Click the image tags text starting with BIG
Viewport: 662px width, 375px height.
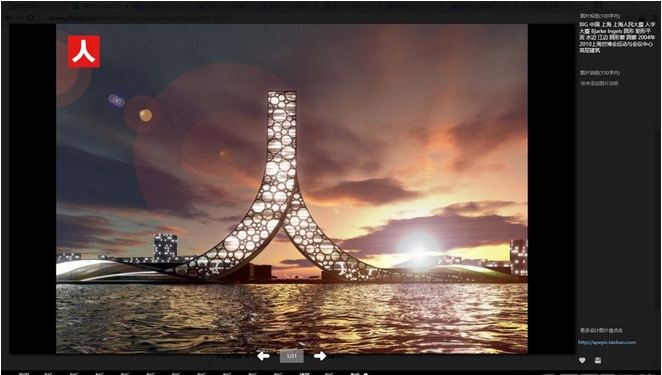(x=617, y=38)
